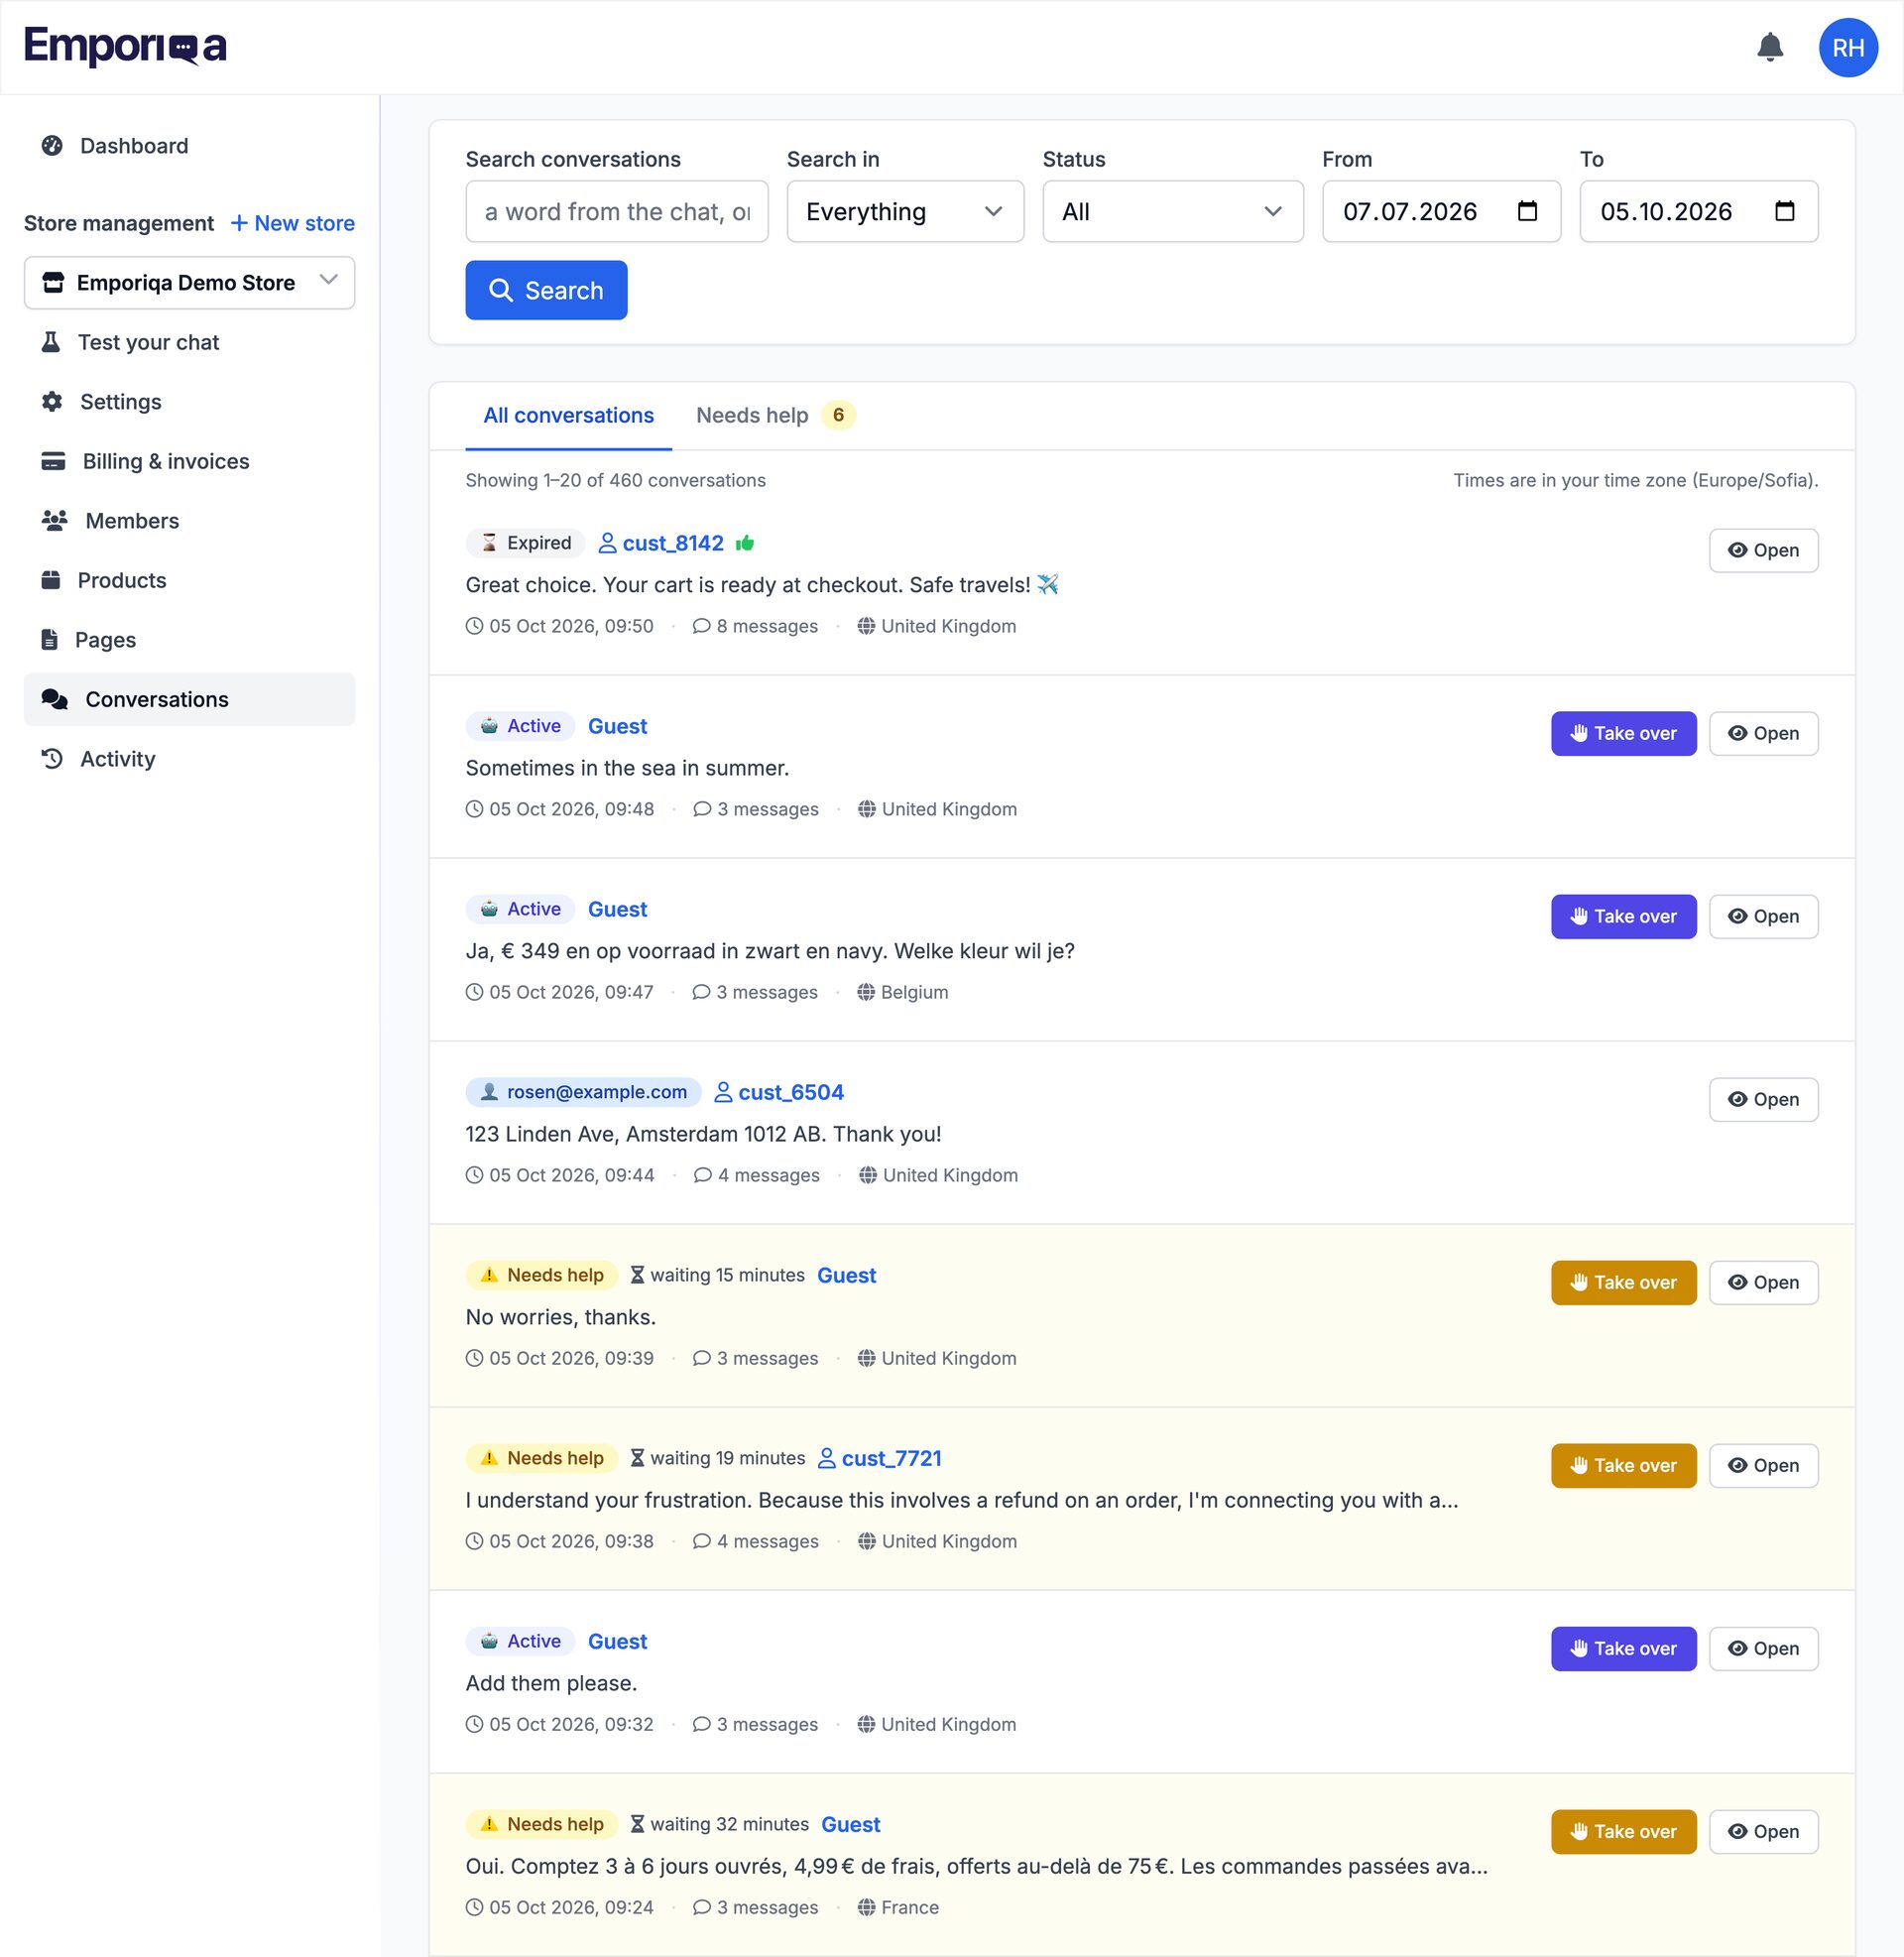Open the 'Sometimes in the sea' conversation
1904x1957 pixels.
coord(1763,733)
